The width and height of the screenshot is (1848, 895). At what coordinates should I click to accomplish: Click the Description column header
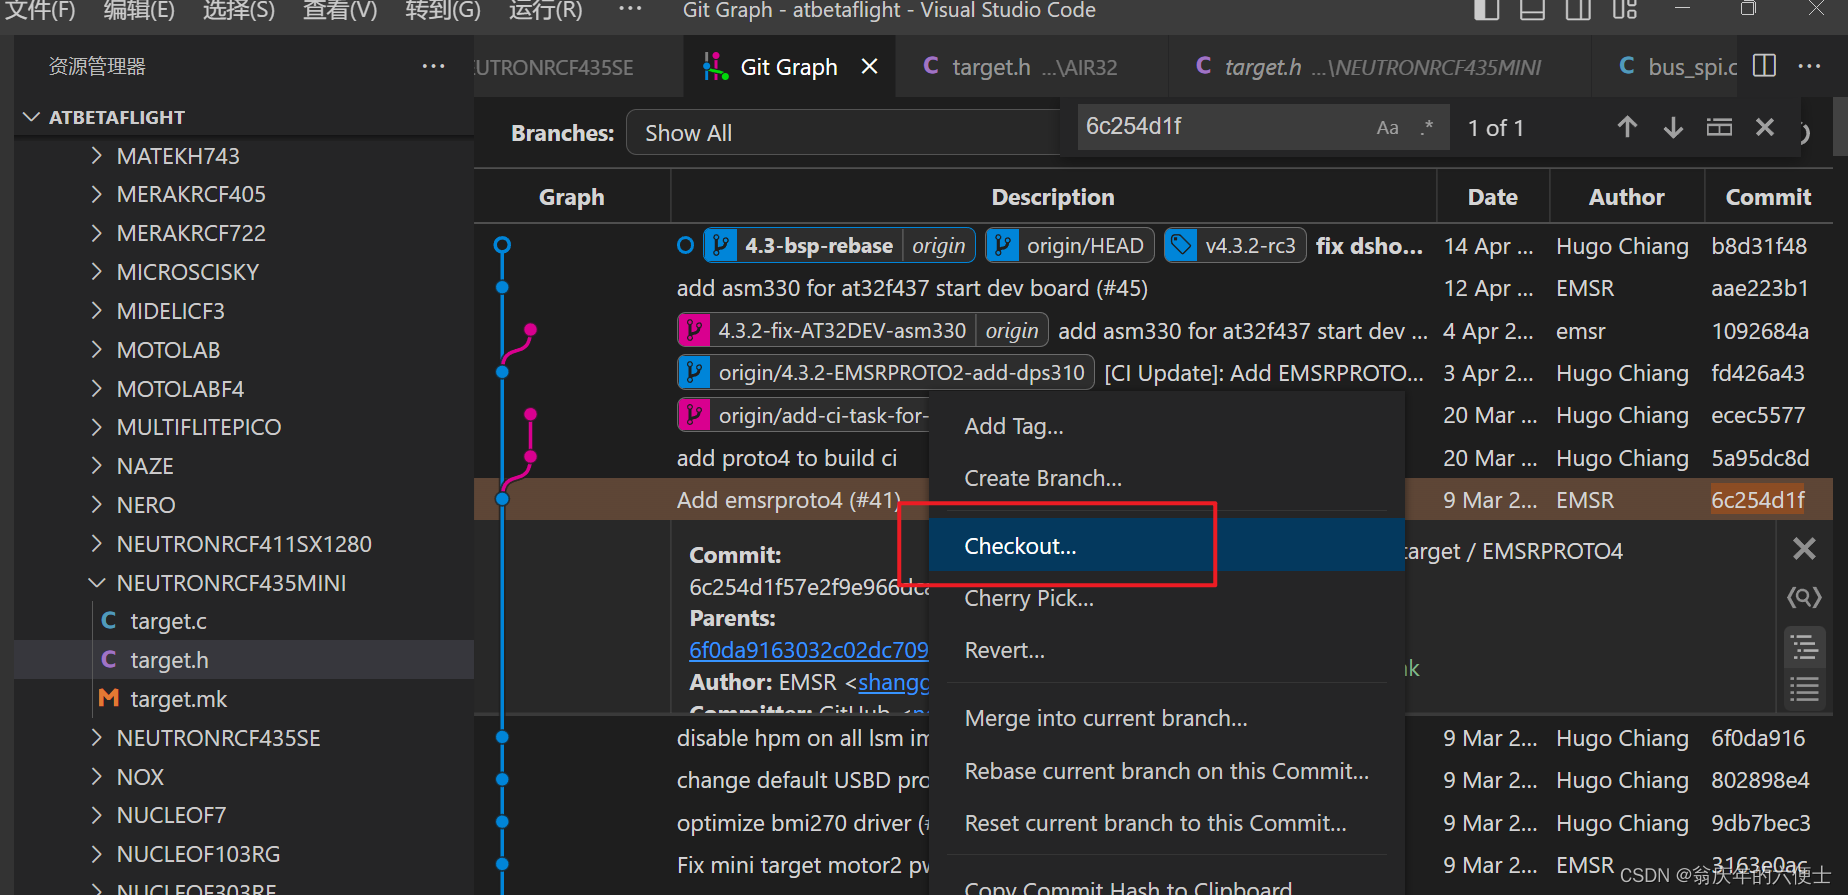[x=1053, y=197]
